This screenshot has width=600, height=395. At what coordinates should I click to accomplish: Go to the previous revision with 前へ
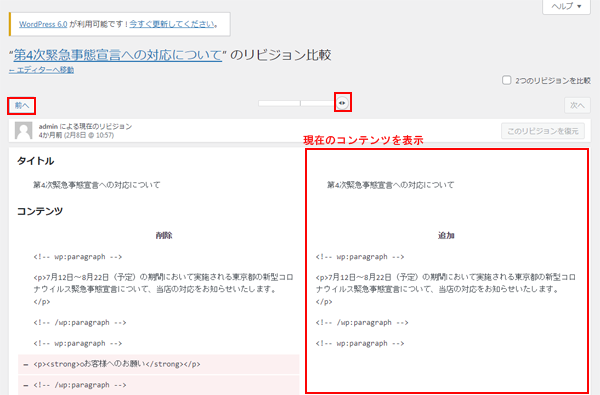(22, 106)
